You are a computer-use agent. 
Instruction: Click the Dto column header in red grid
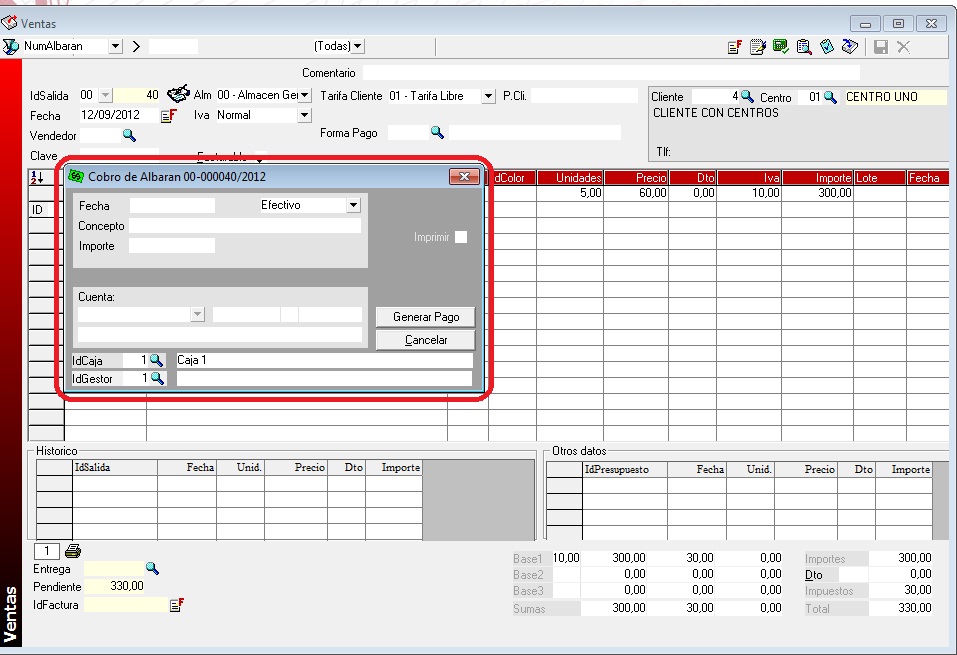pyautogui.click(x=693, y=178)
